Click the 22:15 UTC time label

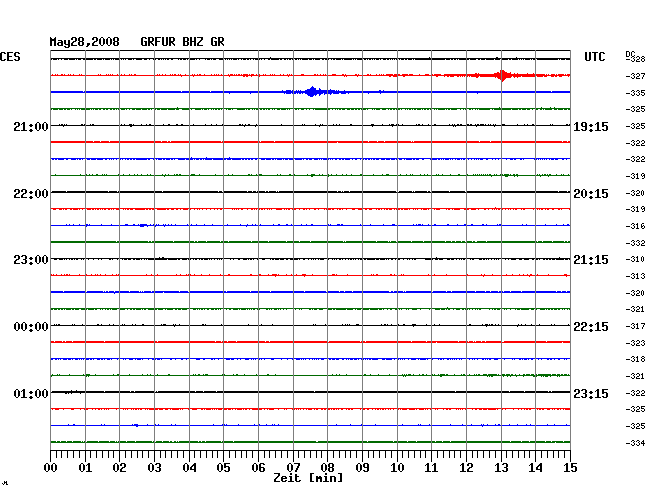tap(591, 327)
